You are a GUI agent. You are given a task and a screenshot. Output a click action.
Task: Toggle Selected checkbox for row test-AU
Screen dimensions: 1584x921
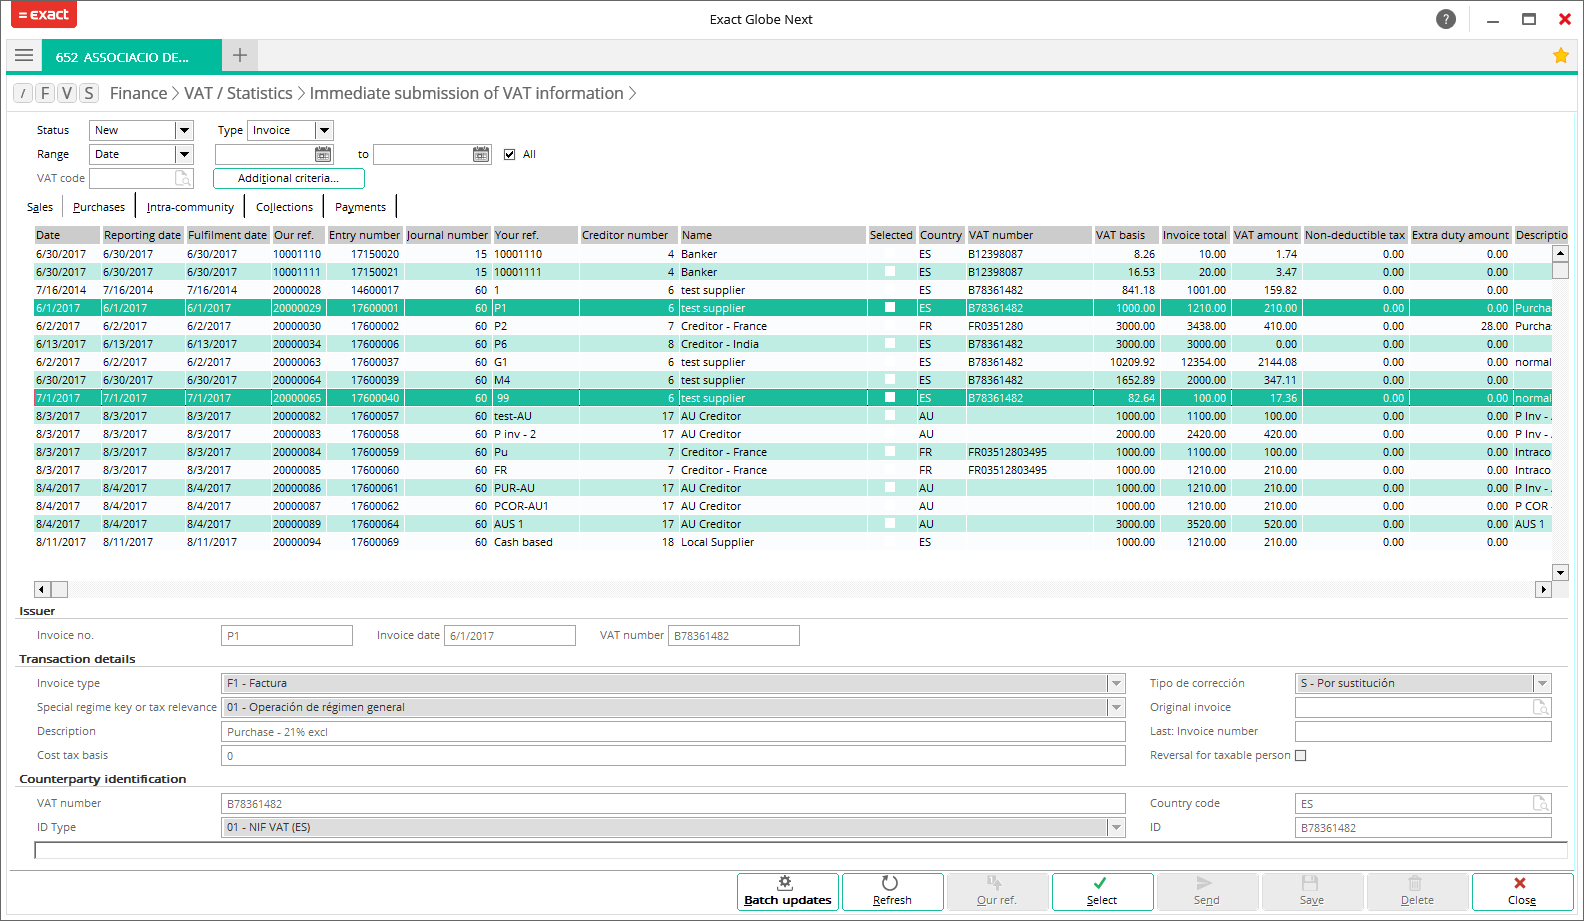[890, 416]
